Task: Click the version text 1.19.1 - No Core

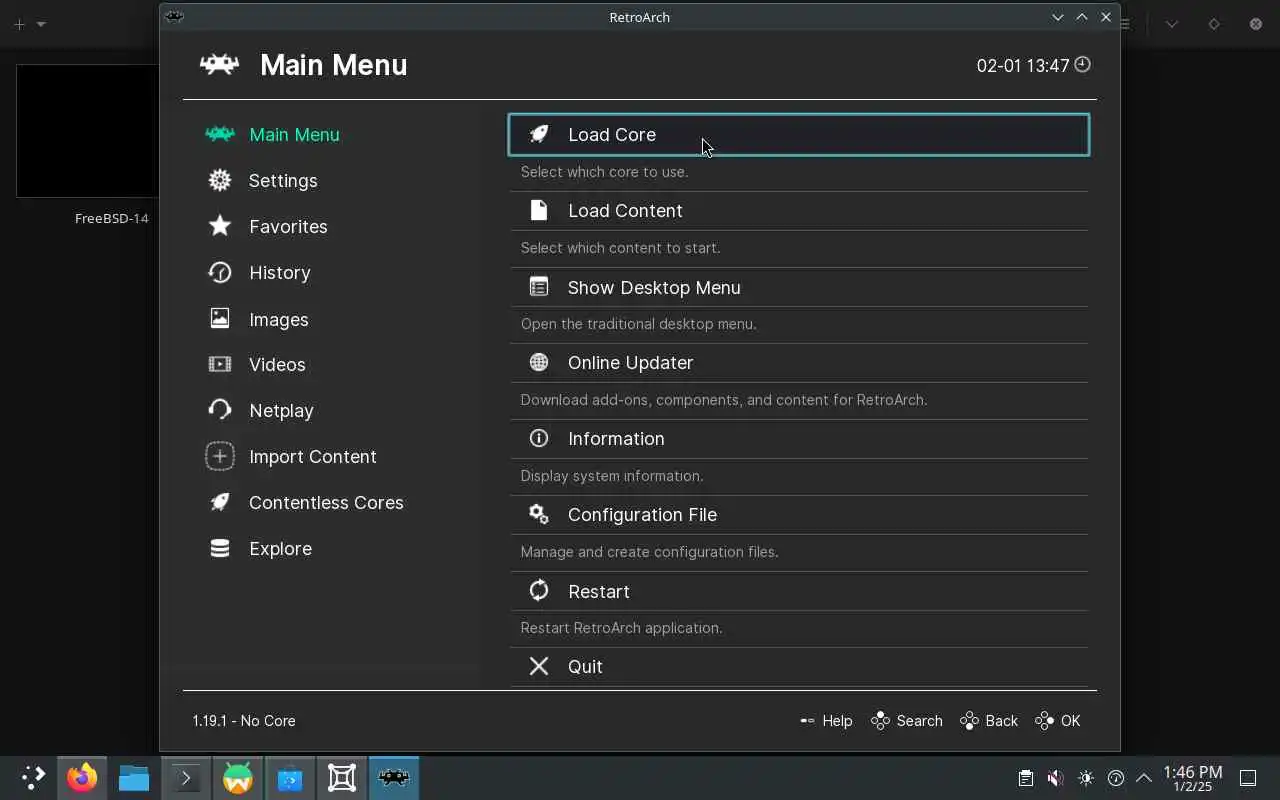Action: coord(244,721)
